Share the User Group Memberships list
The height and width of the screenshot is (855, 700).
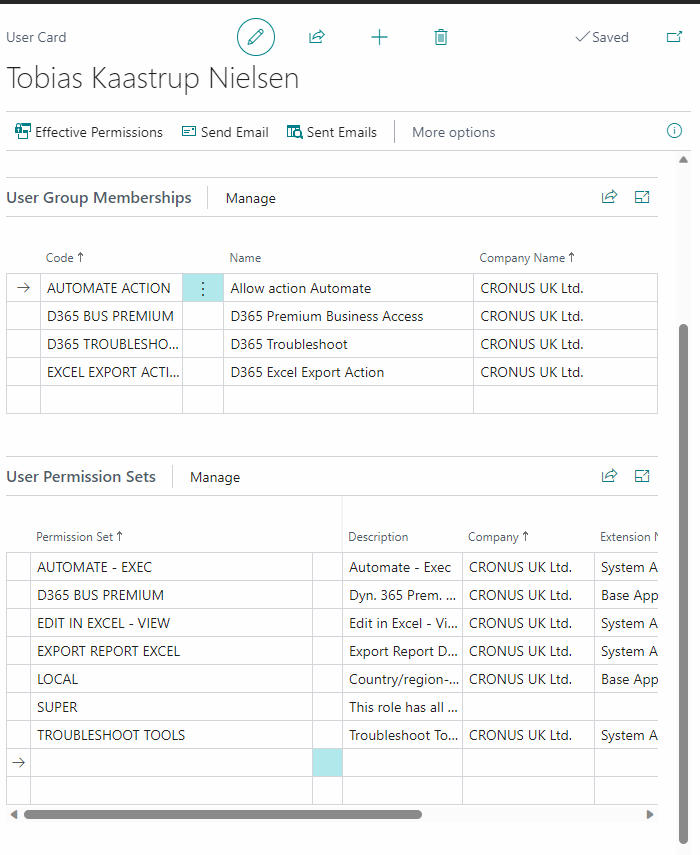[x=609, y=197]
